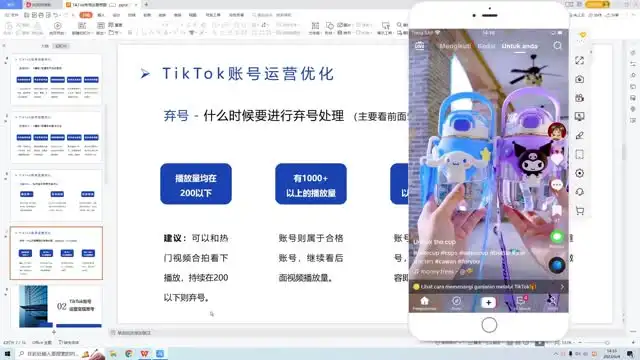Switch to Mengikuti tab in TikTok
This screenshot has height=360, width=640.
(455, 46)
